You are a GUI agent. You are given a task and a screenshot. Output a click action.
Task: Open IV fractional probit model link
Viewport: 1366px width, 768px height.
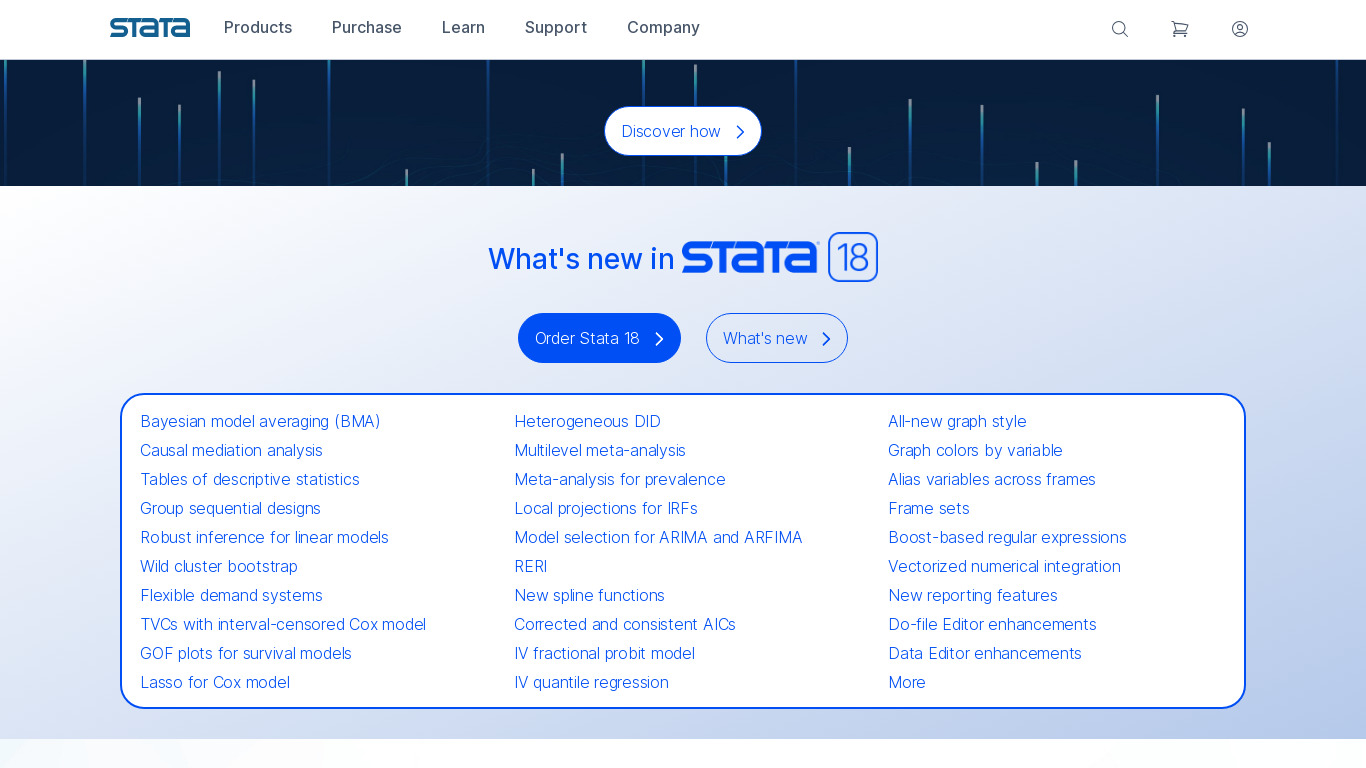click(604, 654)
